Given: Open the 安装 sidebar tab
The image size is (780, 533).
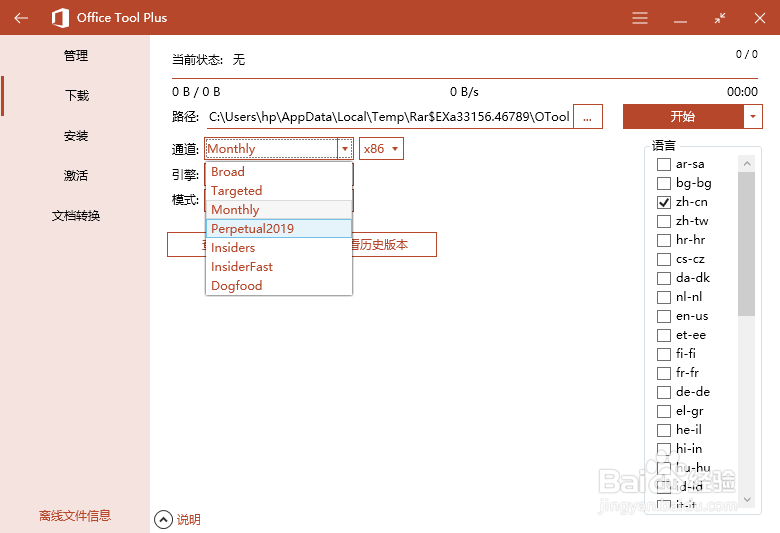Looking at the screenshot, I should tap(76, 135).
